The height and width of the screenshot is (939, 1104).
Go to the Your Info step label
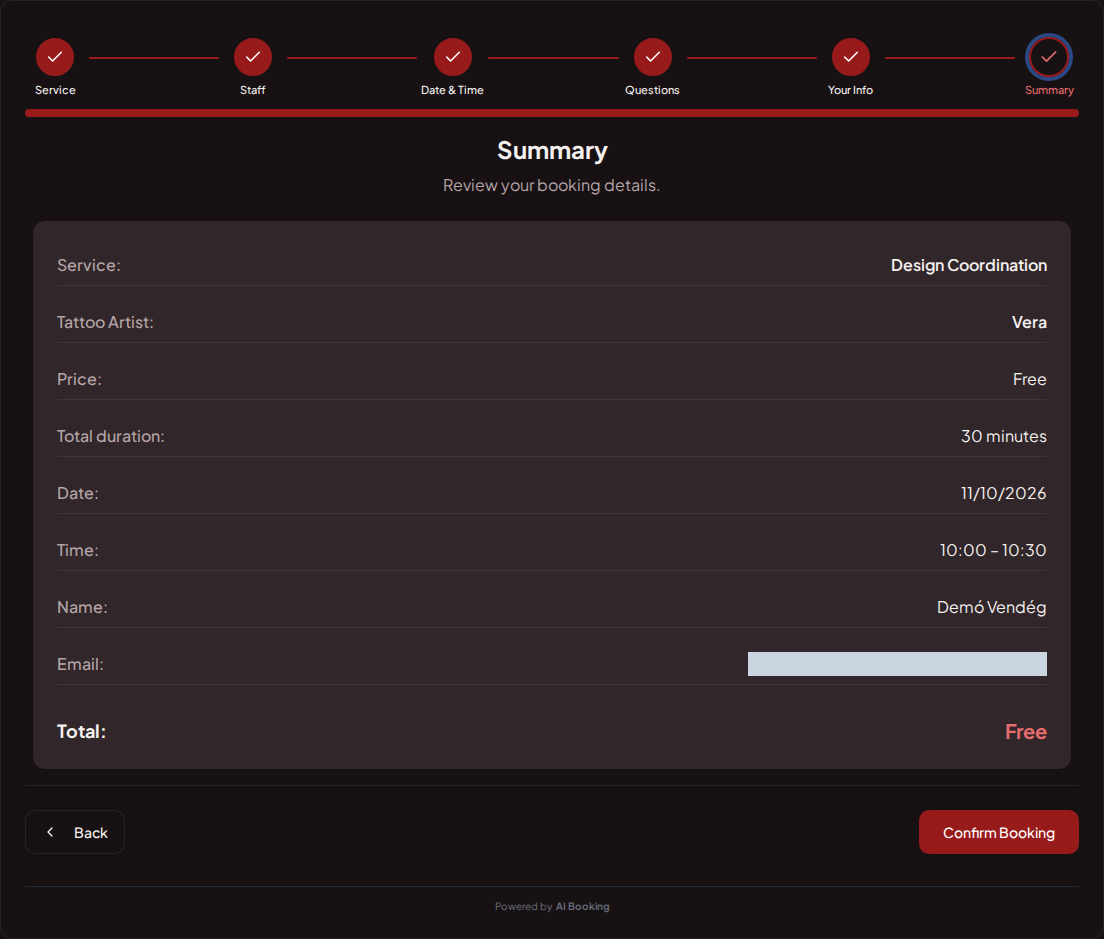[851, 90]
